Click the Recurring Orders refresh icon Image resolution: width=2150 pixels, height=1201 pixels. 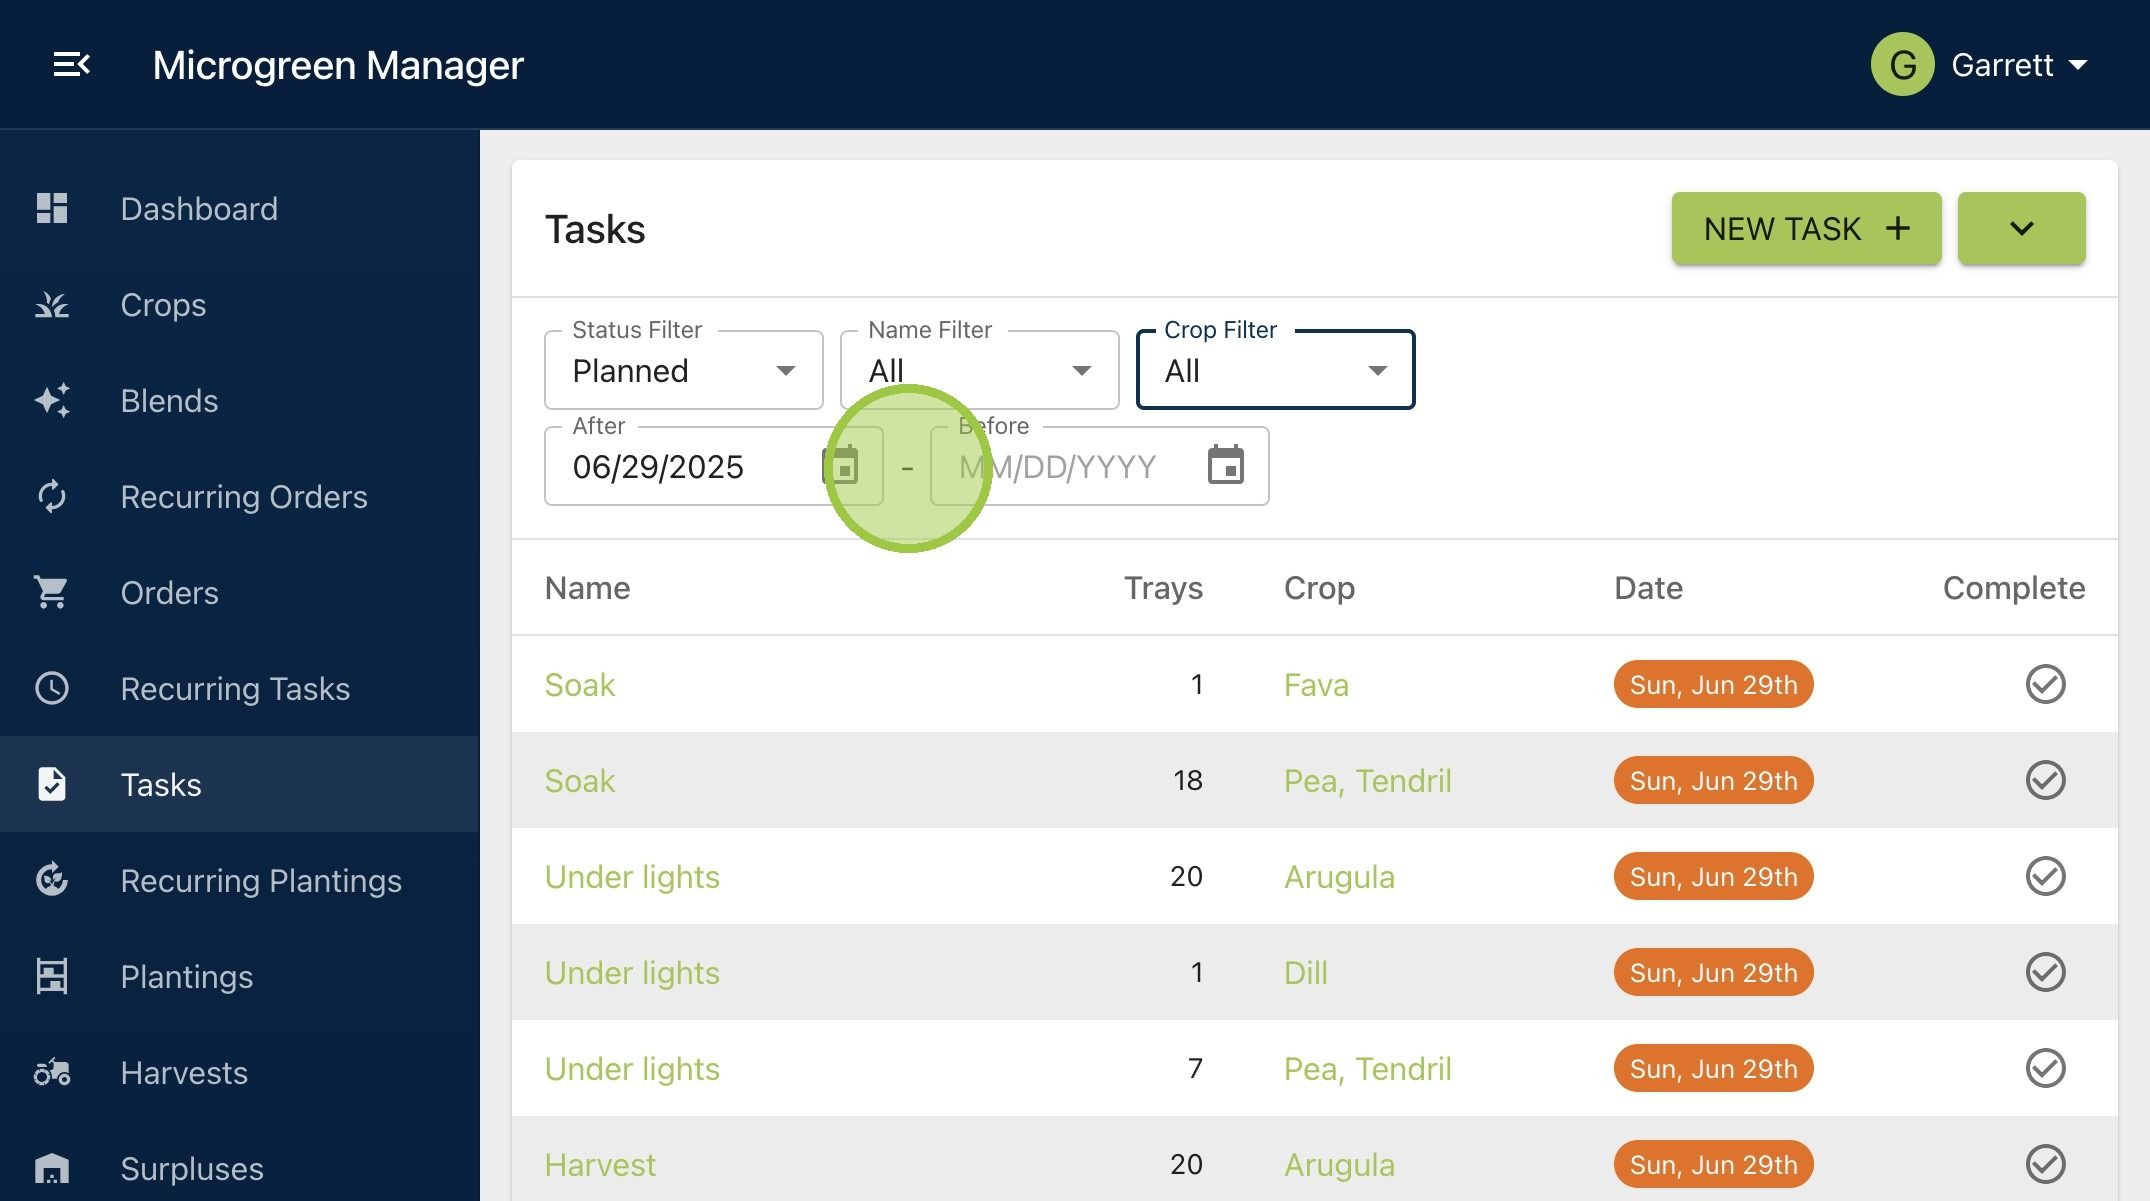click(52, 496)
